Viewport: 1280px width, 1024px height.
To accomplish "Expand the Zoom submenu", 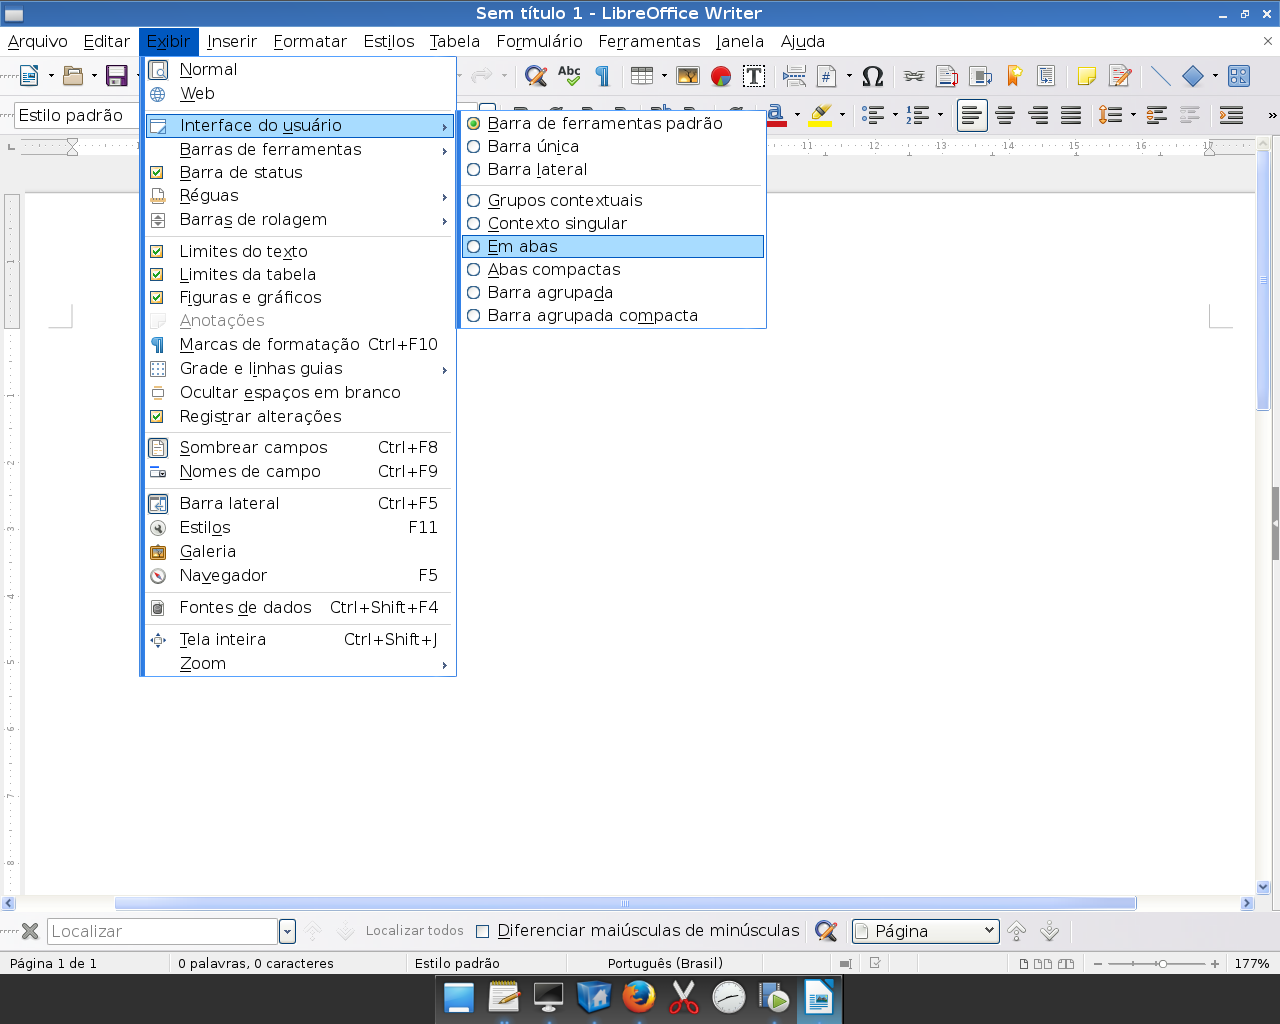I will click(x=299, y=663).
